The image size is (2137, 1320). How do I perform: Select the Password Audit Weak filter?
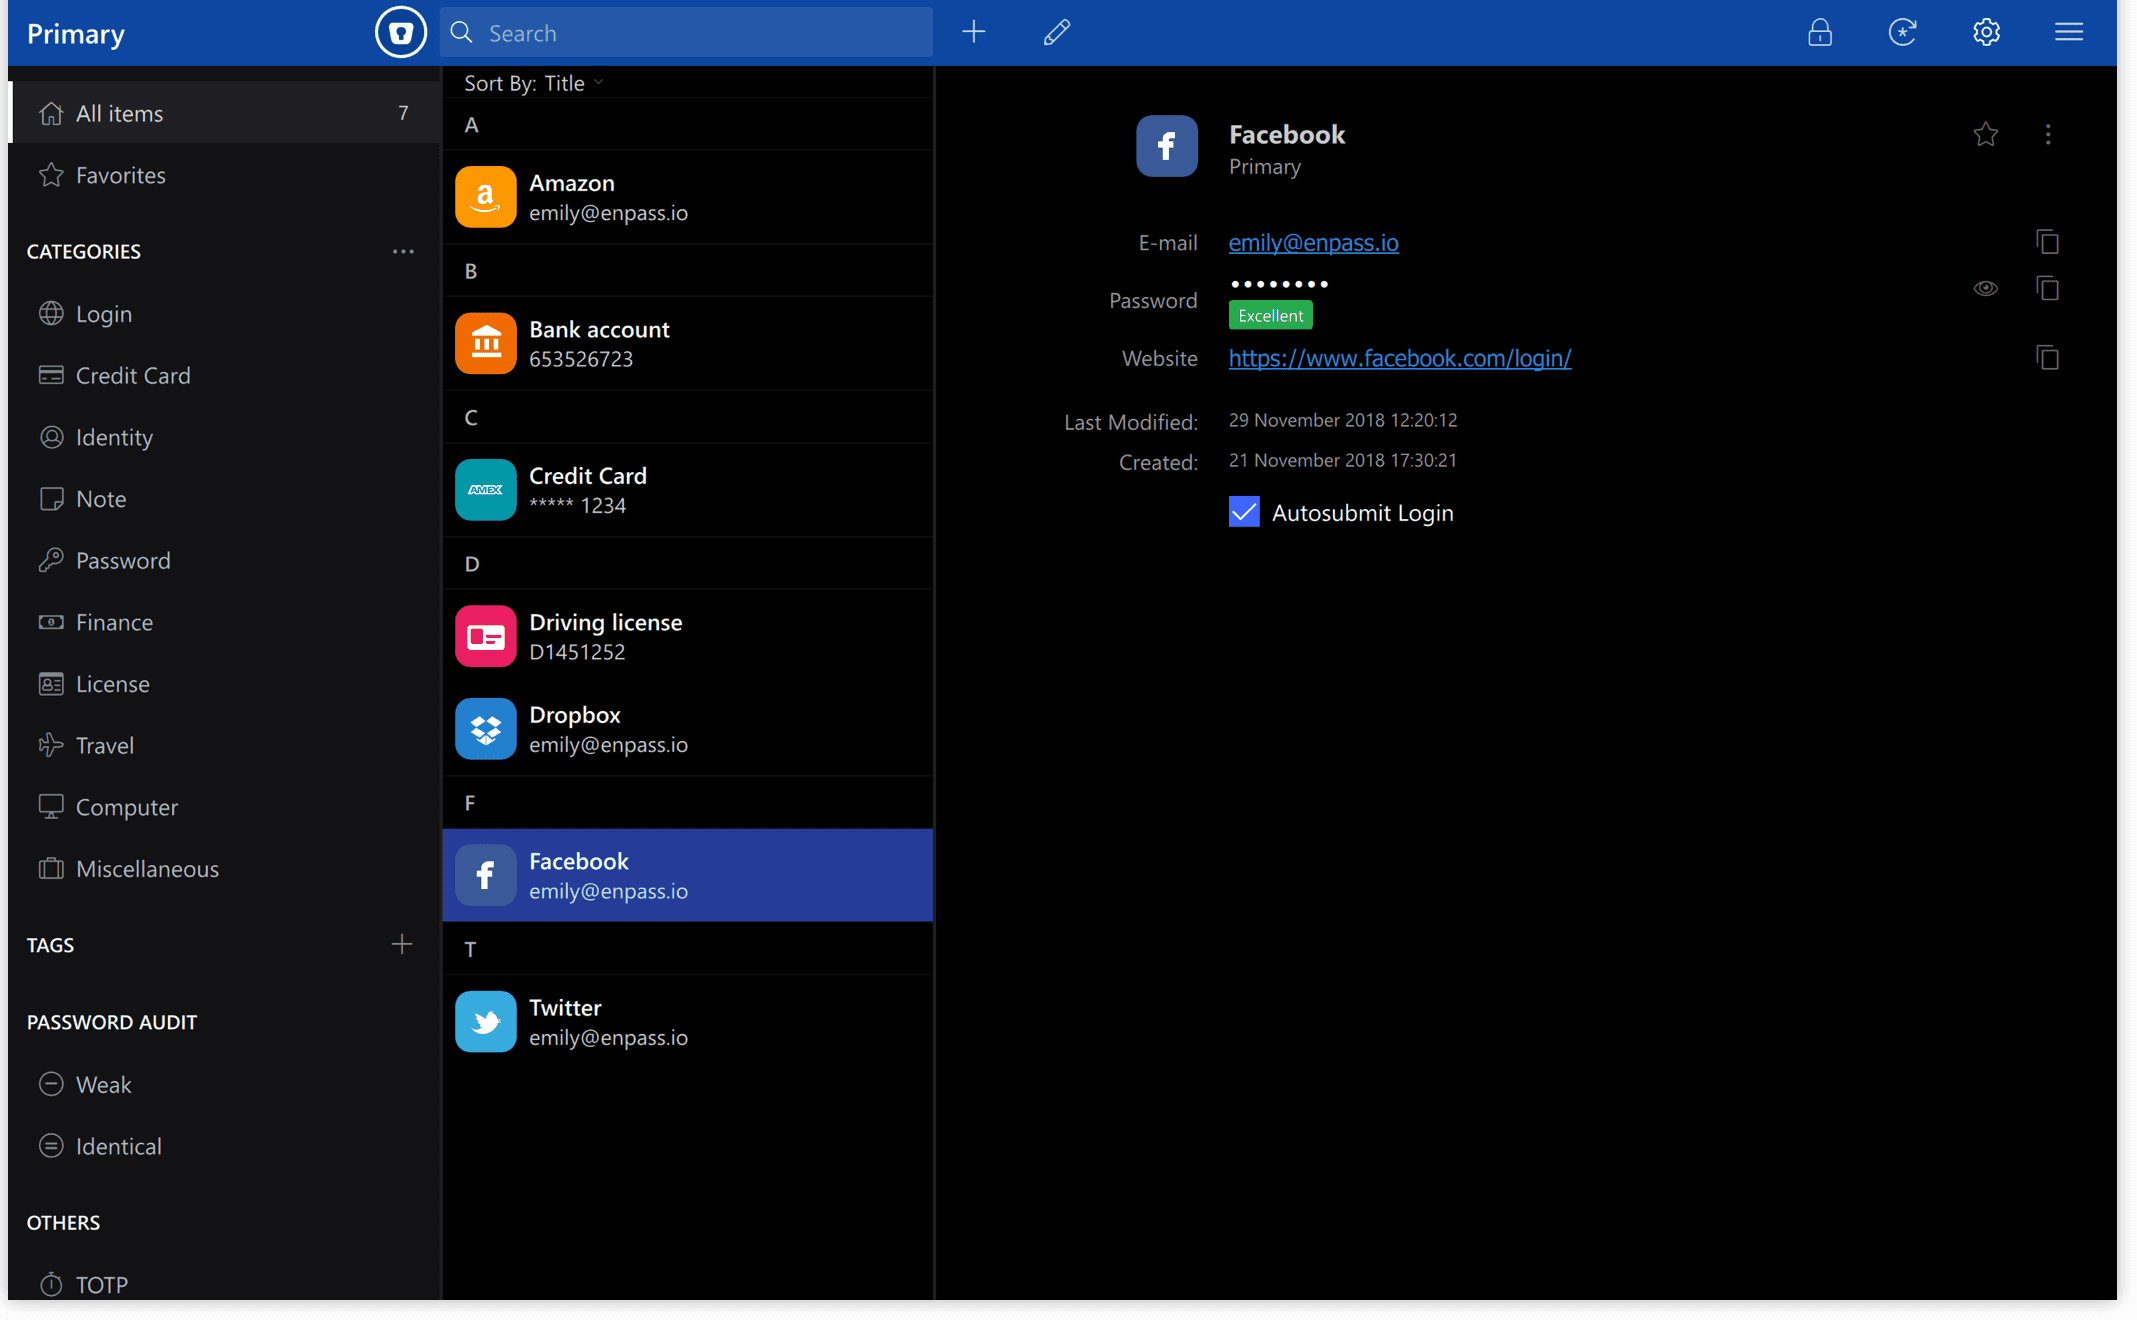point(102,1083)
